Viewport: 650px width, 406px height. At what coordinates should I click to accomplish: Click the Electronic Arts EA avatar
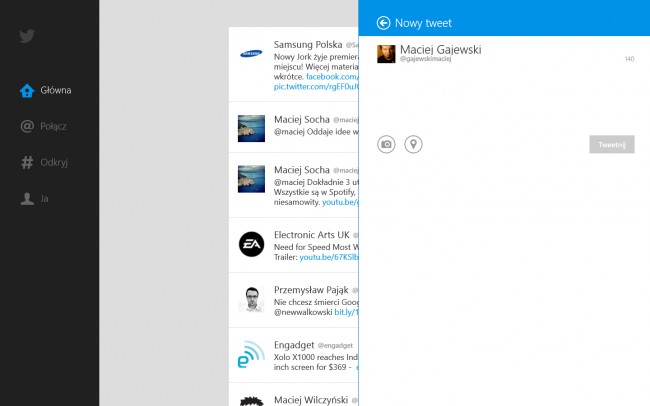(251, 244)
